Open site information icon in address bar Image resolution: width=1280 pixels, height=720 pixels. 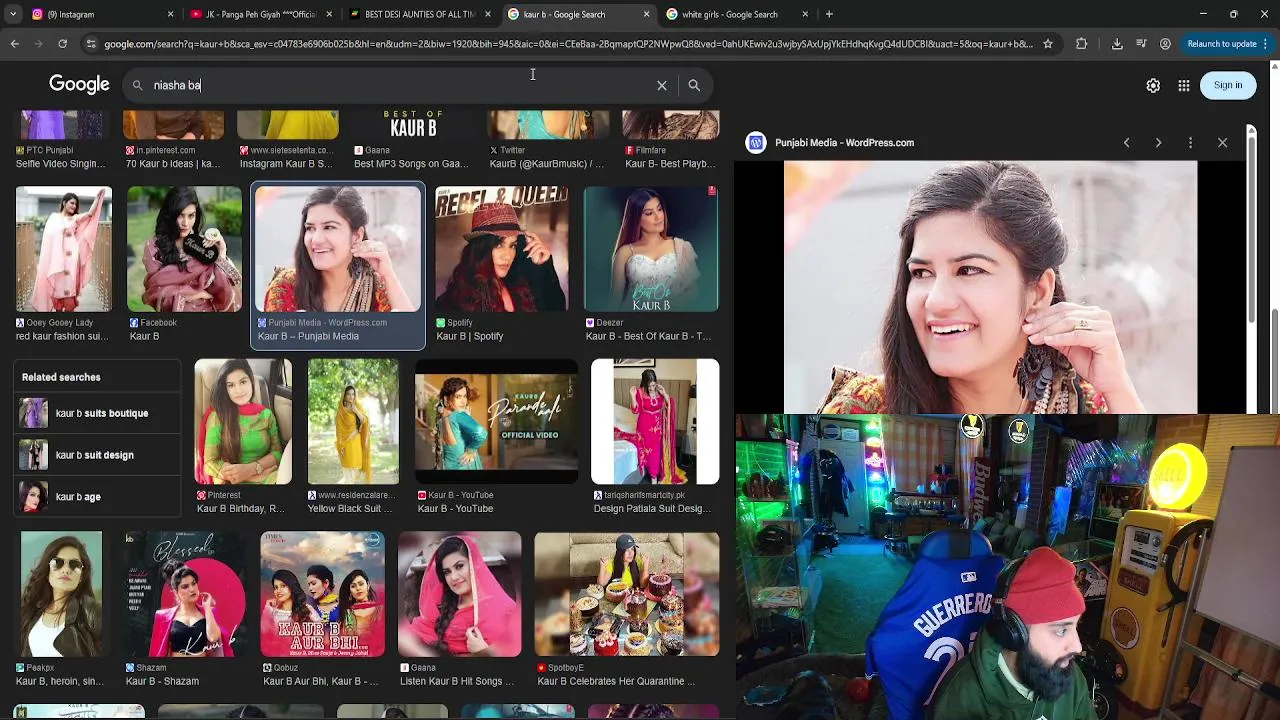pyautogui.click(x=91, y=44)
